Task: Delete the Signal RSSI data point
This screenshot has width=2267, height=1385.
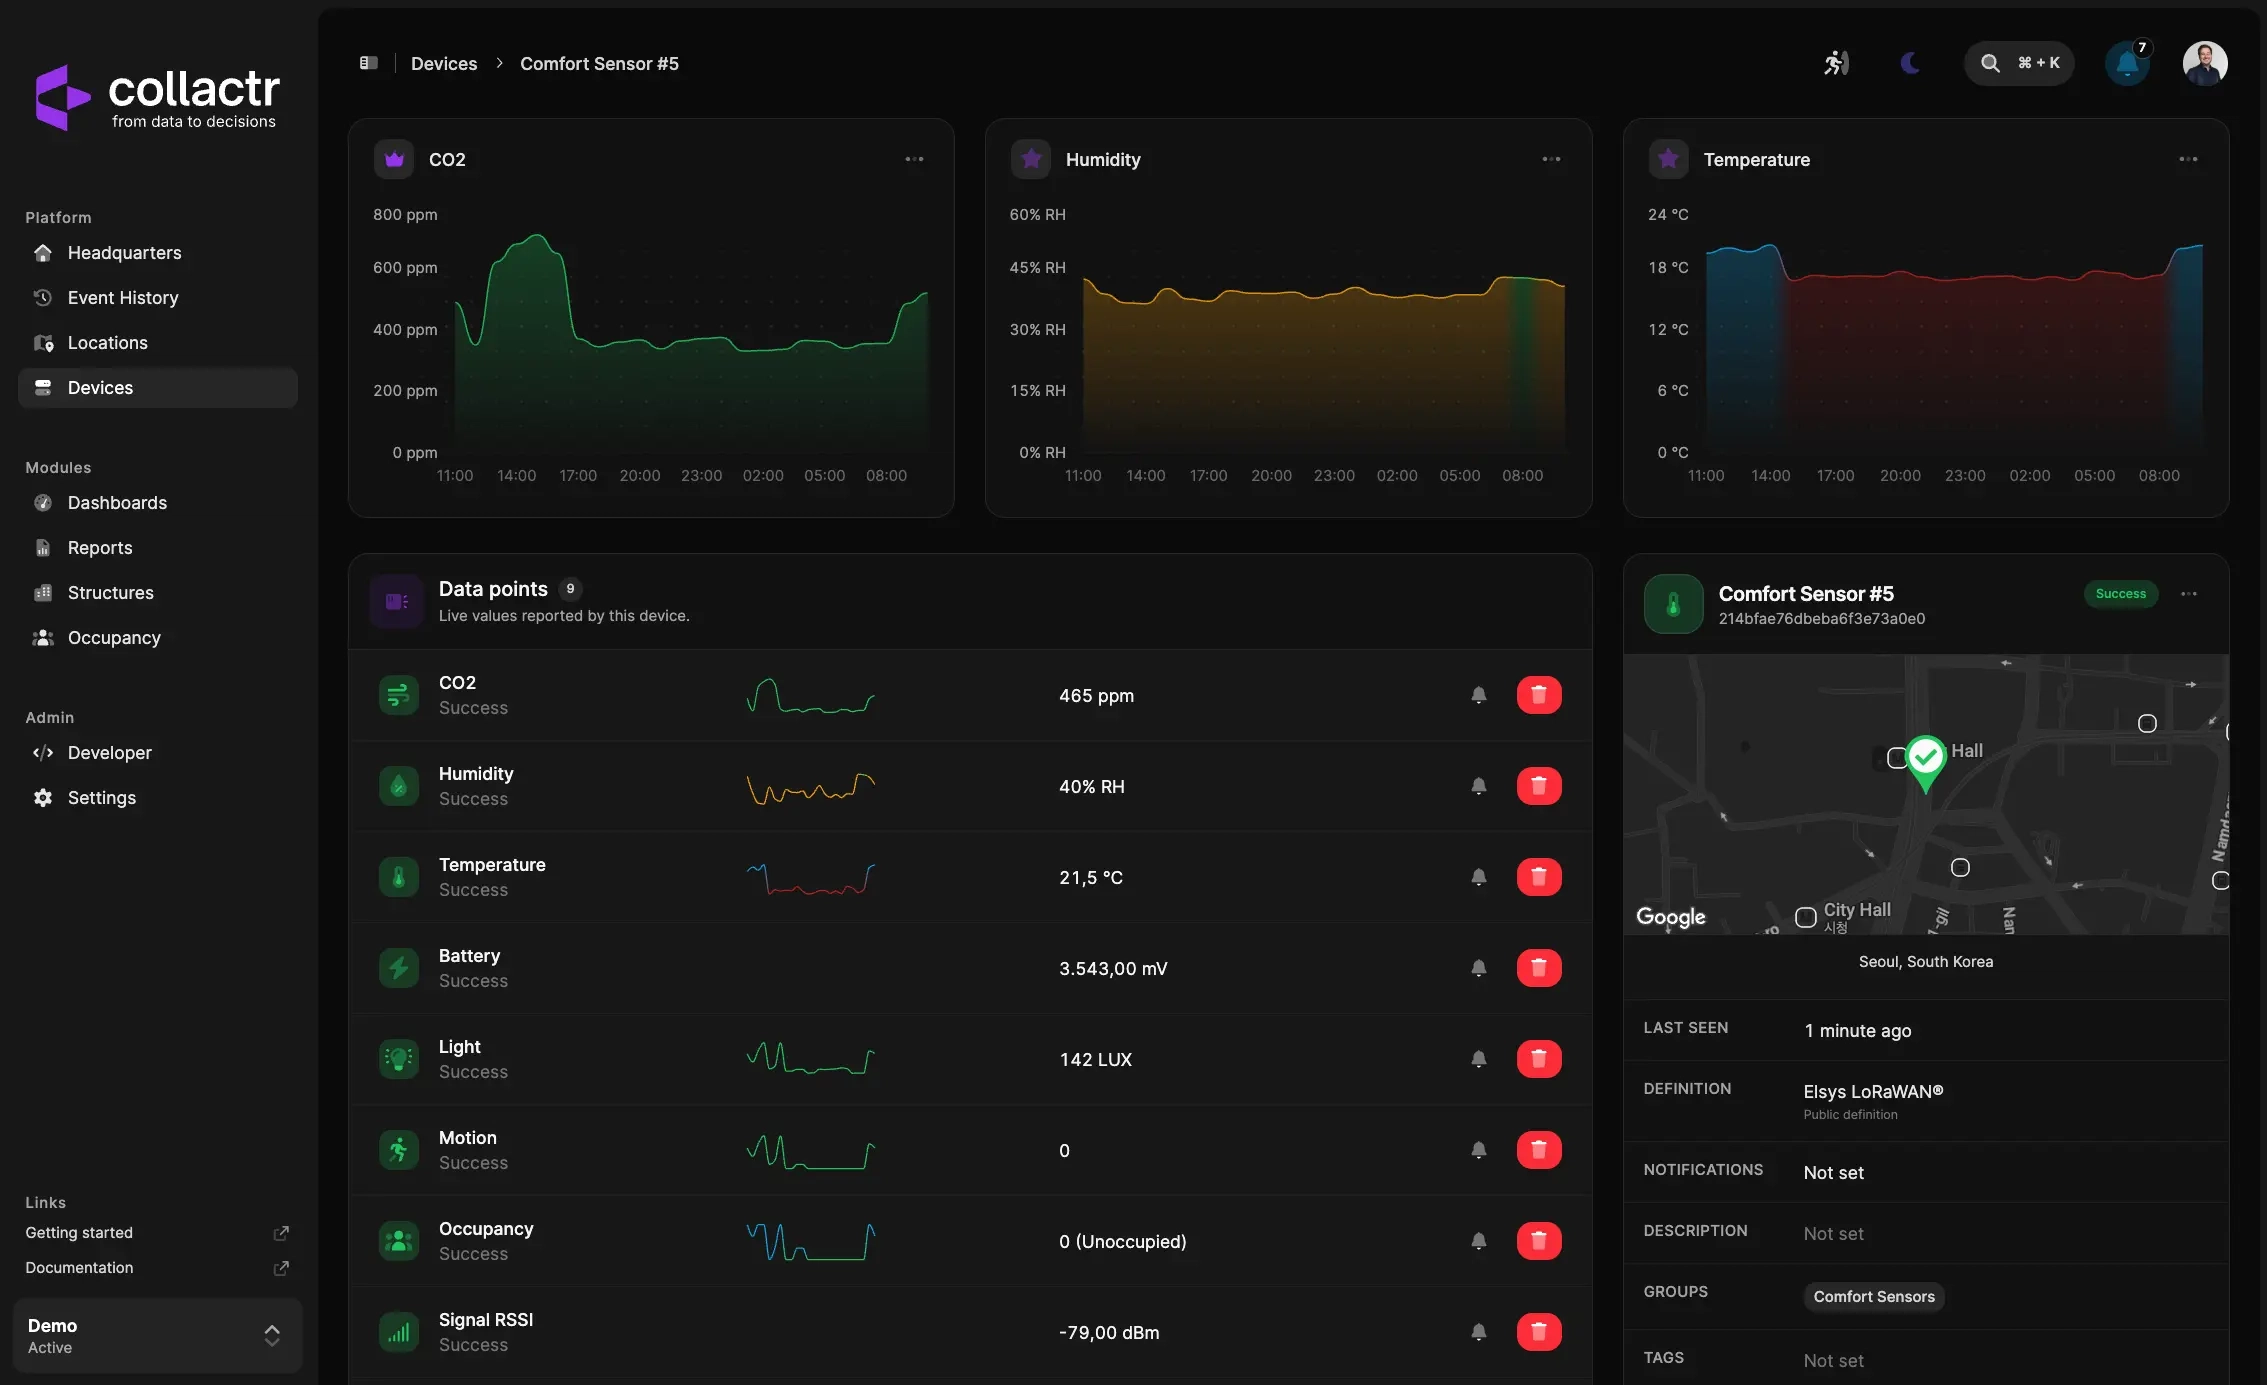Action: pyautogui.click(x=1539, y=1332)
